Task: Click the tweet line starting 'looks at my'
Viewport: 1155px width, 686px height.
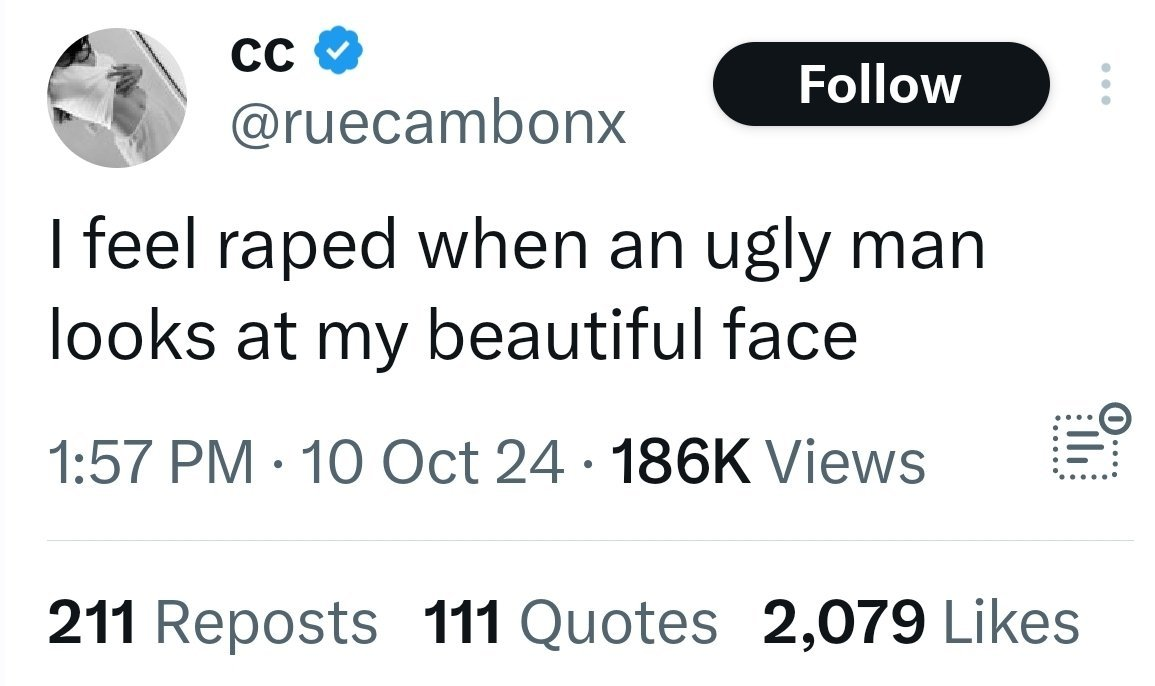Action: coord(452,335)
